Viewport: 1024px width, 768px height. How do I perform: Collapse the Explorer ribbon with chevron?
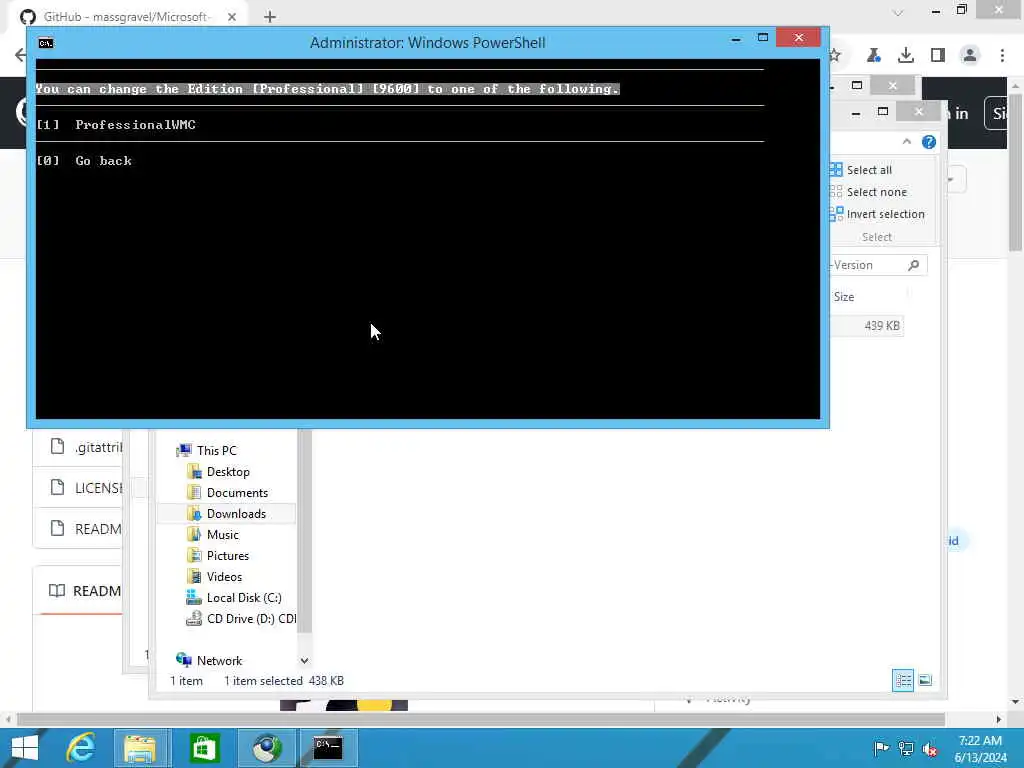click(906, 142)
